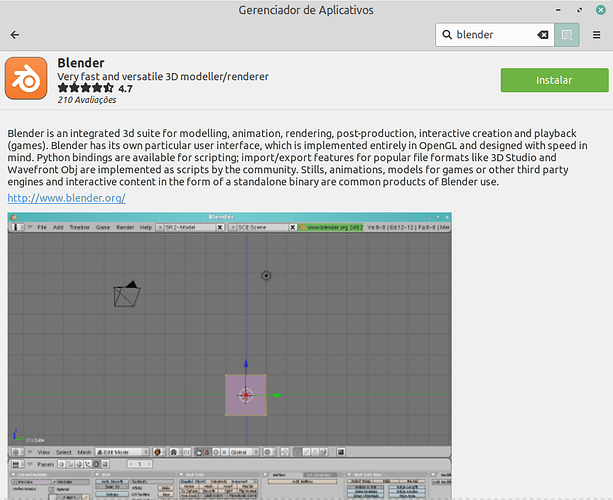Click the magnifying glass icon in search box

tap(447, 35)
